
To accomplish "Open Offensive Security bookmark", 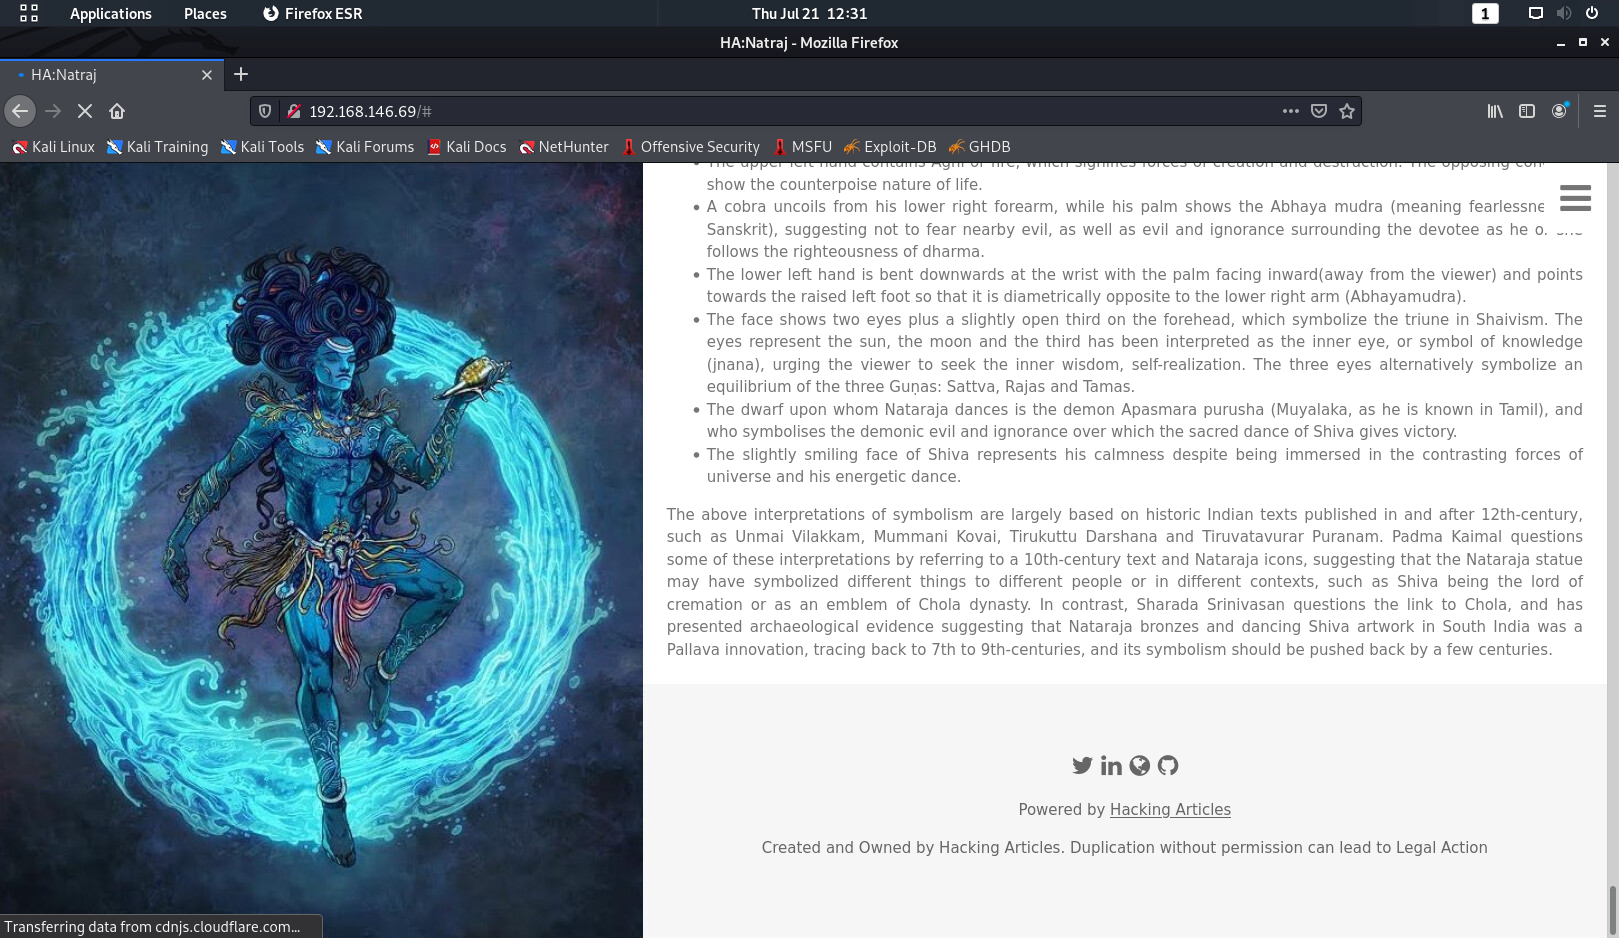I will point(690,147).
